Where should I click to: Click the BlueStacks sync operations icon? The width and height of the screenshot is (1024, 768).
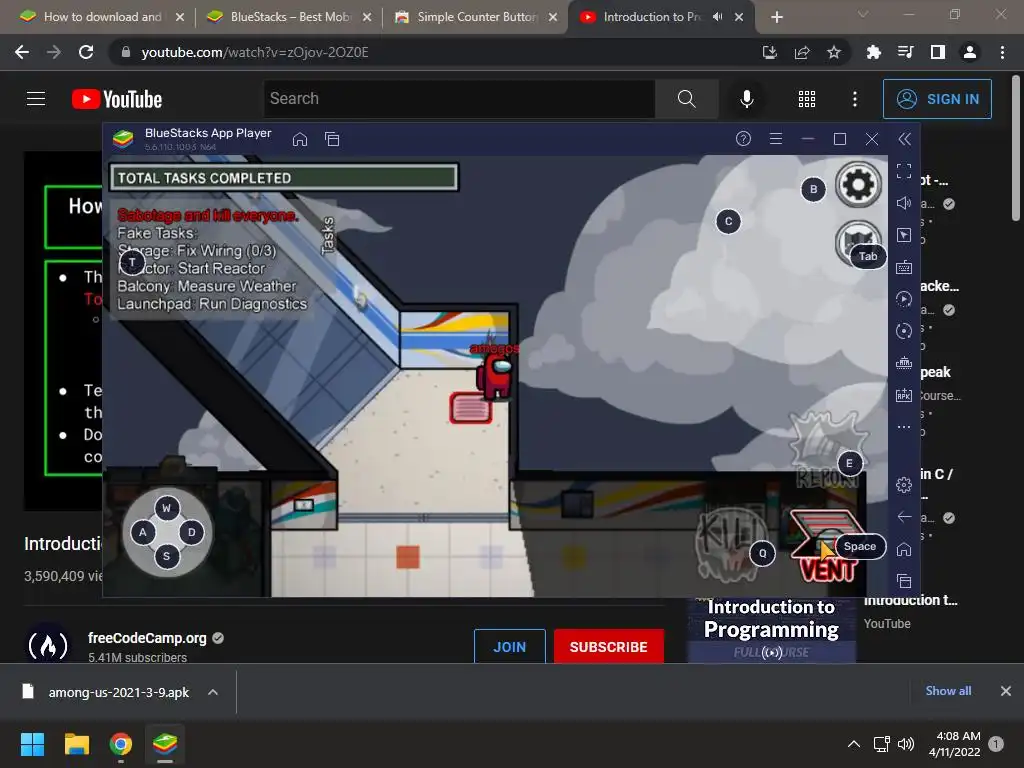pyautogui.click(x=904, y=331)
